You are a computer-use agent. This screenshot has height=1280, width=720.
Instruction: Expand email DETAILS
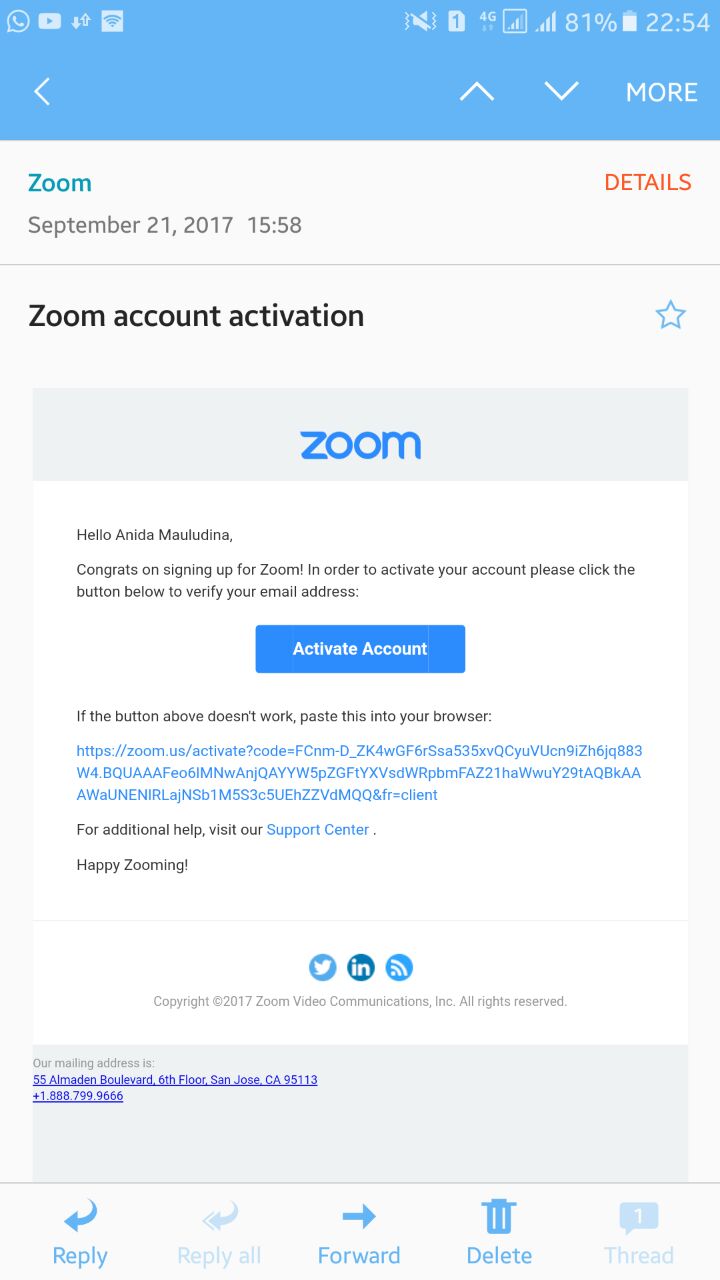click(x=647, y=182)
